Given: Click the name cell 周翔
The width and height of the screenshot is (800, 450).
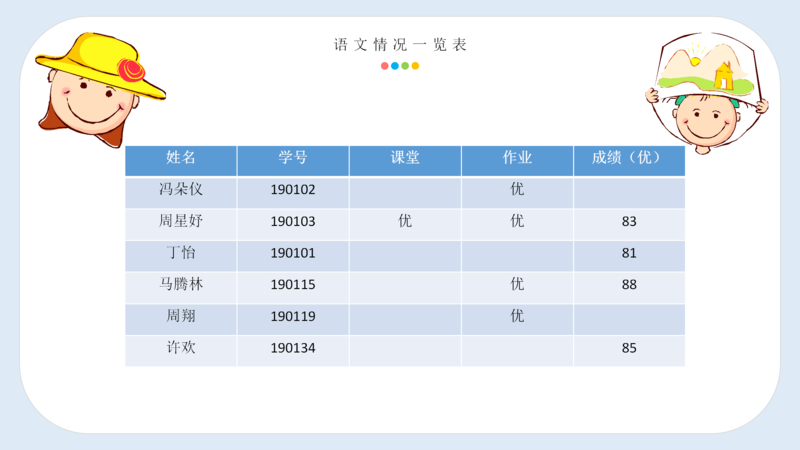Looking at the screenshot, I should [x=181, y=319].
